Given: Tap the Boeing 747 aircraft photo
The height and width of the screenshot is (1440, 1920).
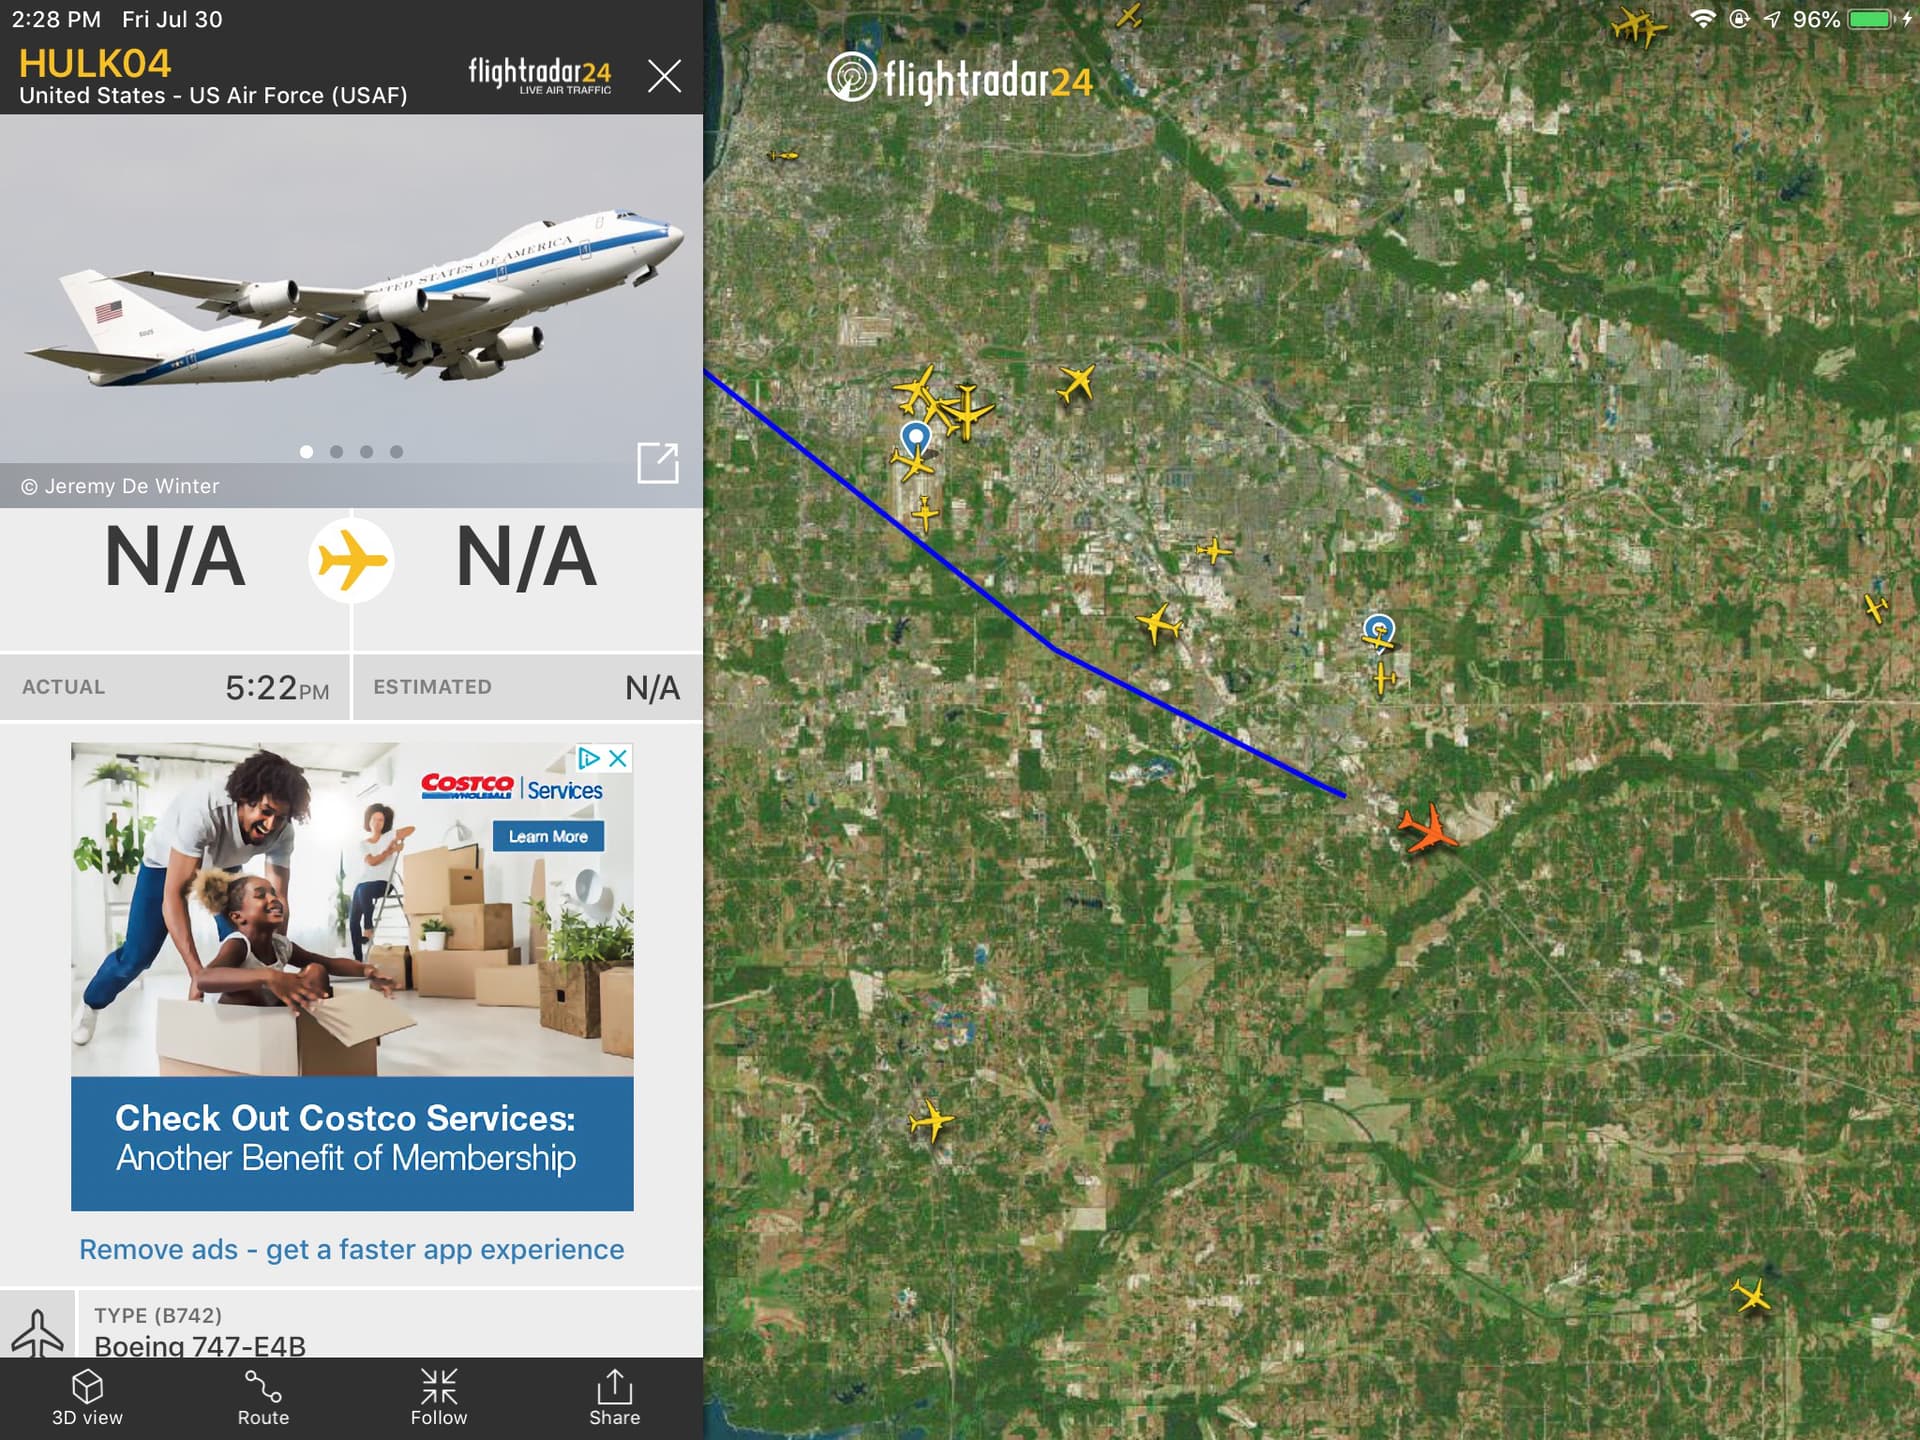Looking at the screenshot, I should (351, 290).
